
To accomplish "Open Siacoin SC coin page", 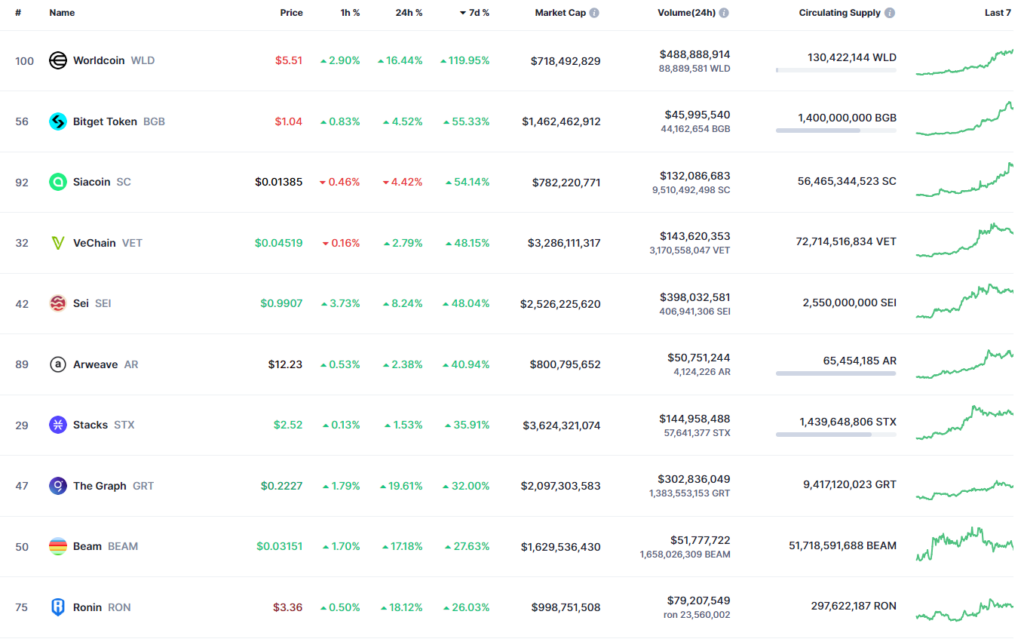I will tap(102, 182).
